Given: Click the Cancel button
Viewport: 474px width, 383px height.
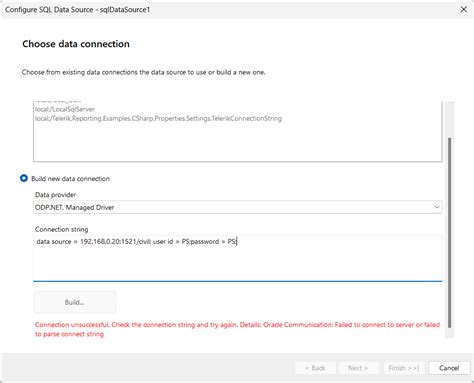Looking at the screenshot, I should tap(449, 368).
